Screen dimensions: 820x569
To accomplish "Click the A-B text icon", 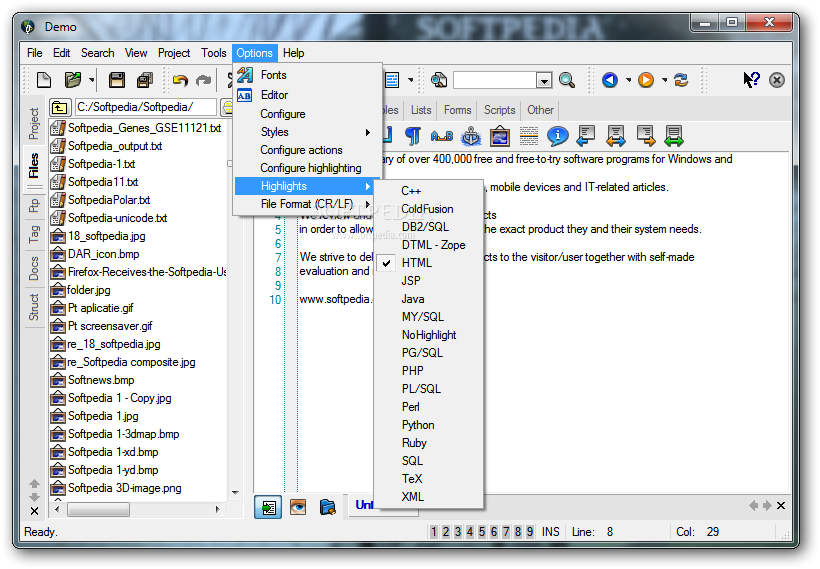I will [442, 136].
